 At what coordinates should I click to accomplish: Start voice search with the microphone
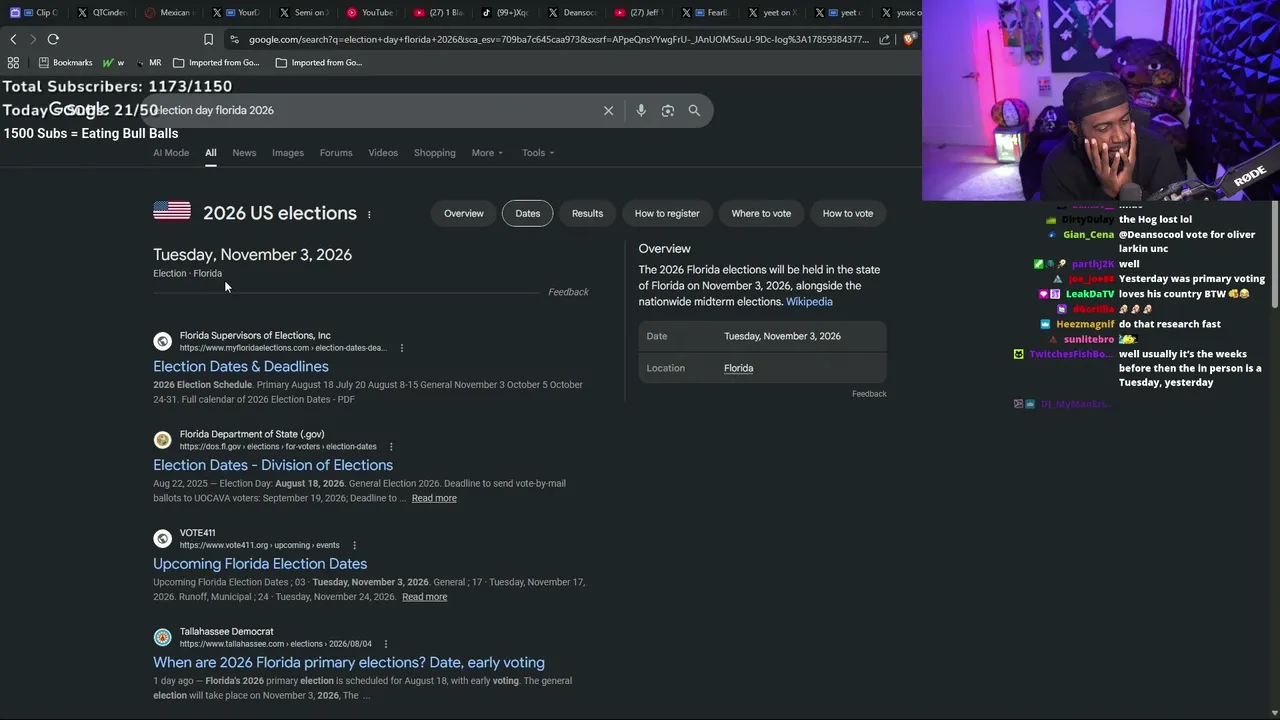click(641, 110)
